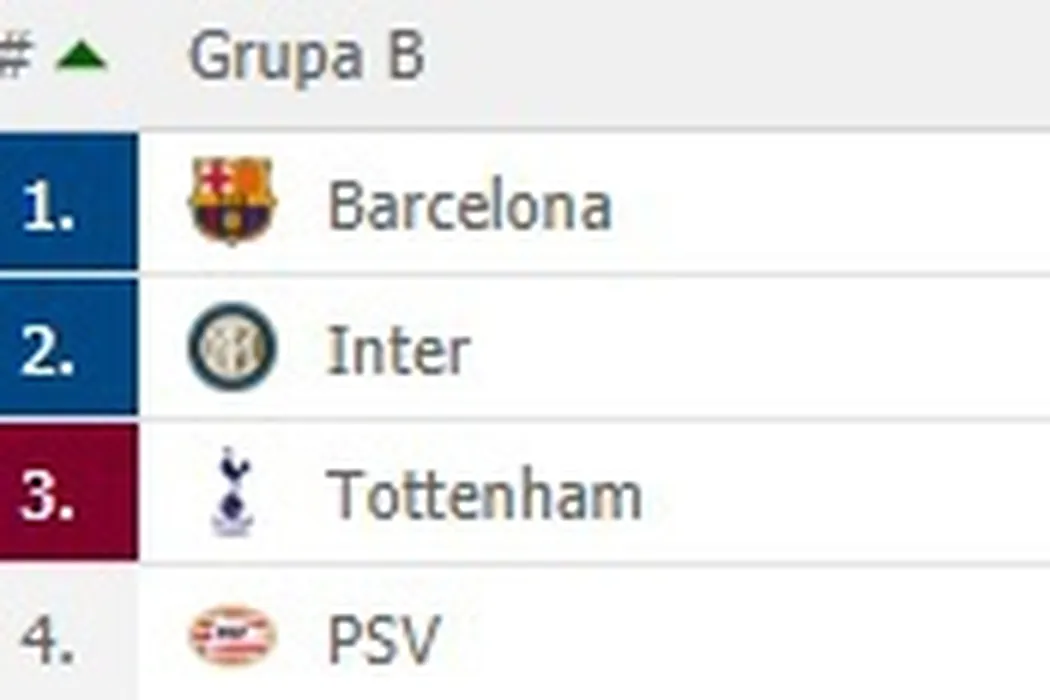Click the Inter club crest
This screenshot has width=1050, height=700.
(232, 347)
